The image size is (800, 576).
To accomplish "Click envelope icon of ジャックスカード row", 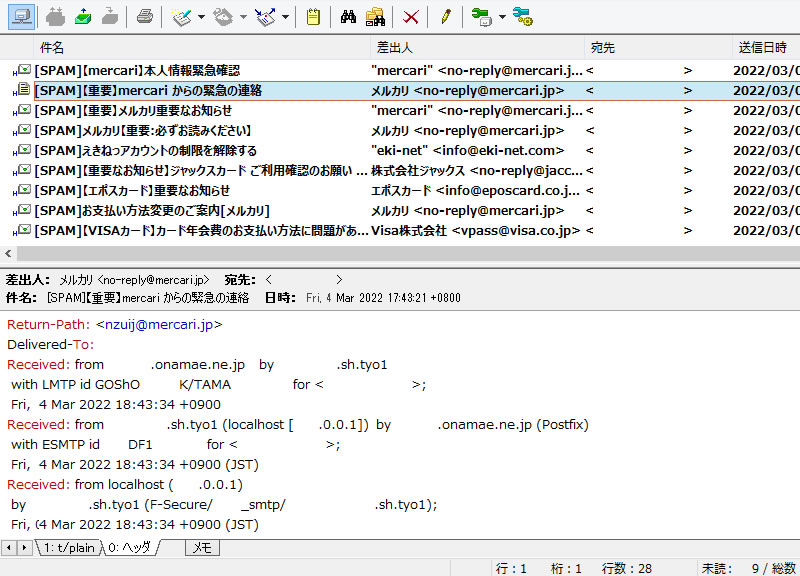I will [x=24, y=169].
